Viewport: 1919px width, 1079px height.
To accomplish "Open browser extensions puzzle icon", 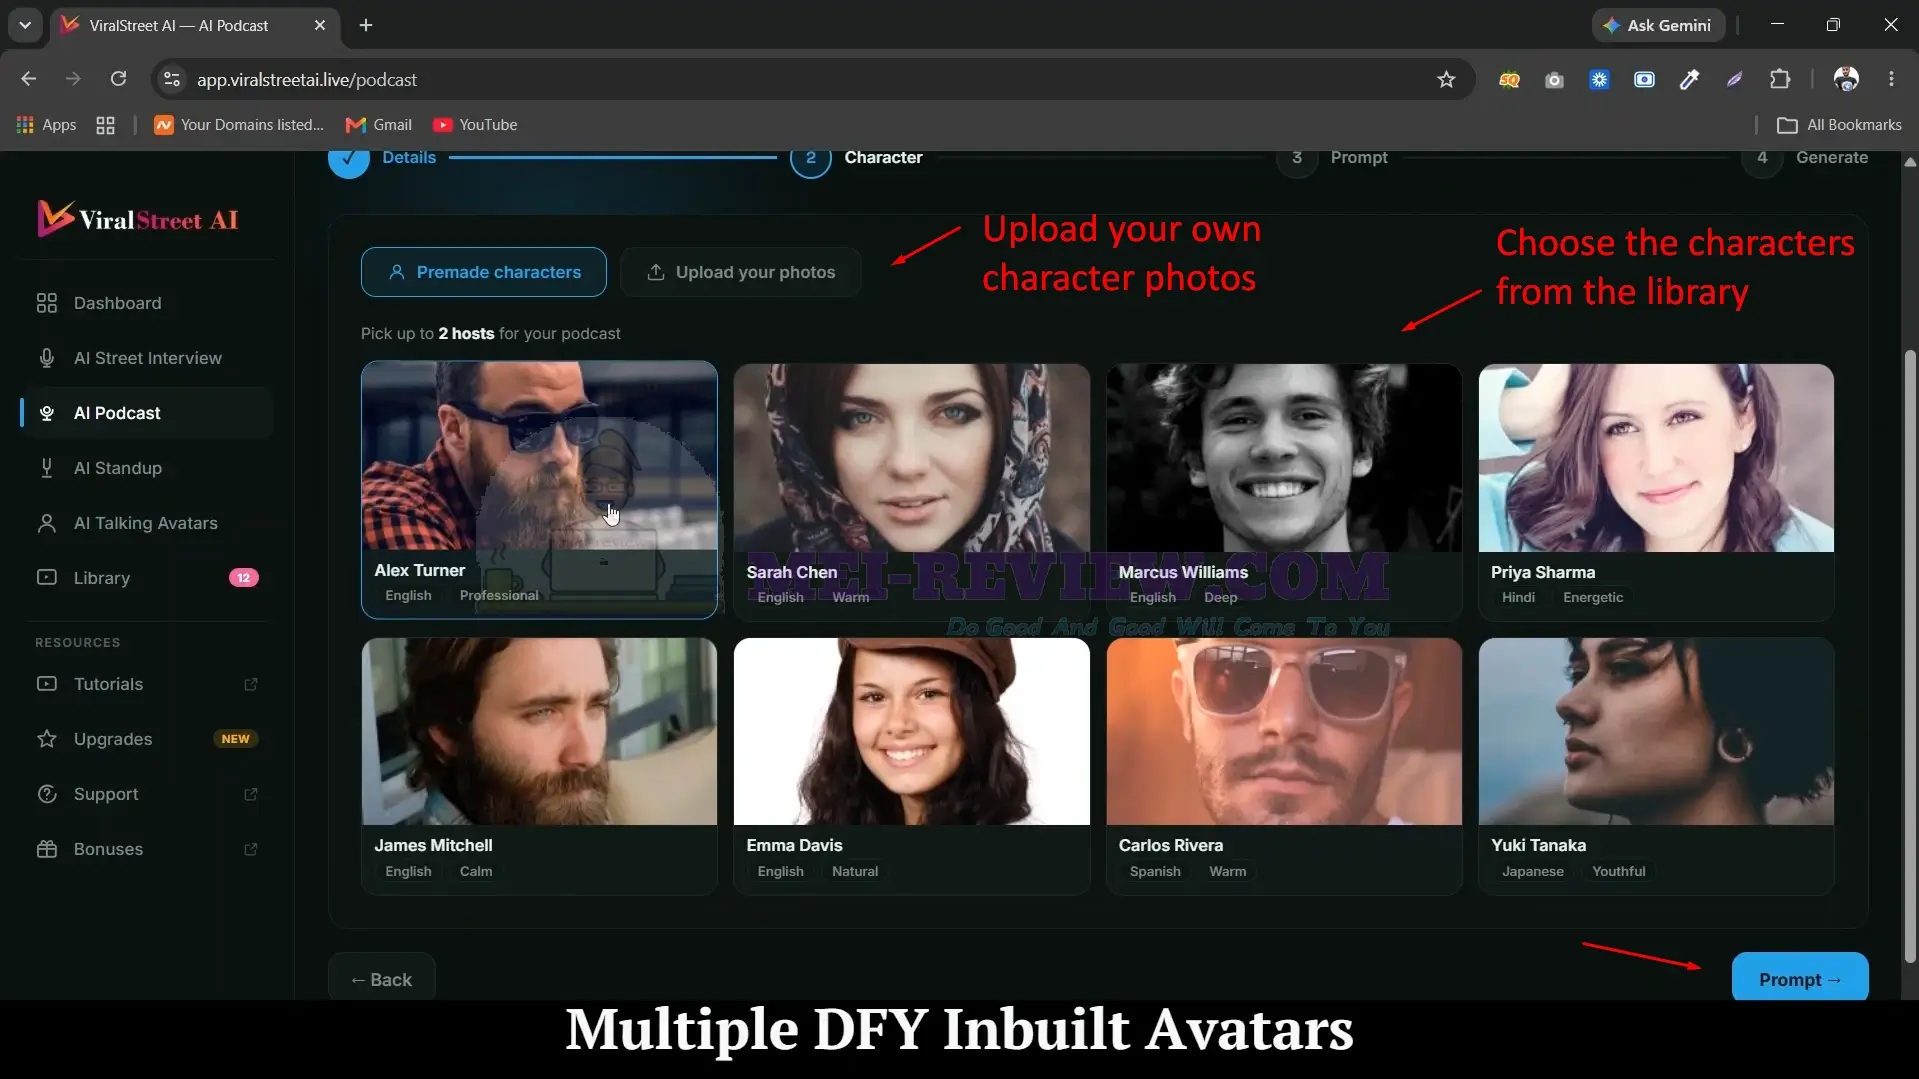I will click(x=1780, y=79).
